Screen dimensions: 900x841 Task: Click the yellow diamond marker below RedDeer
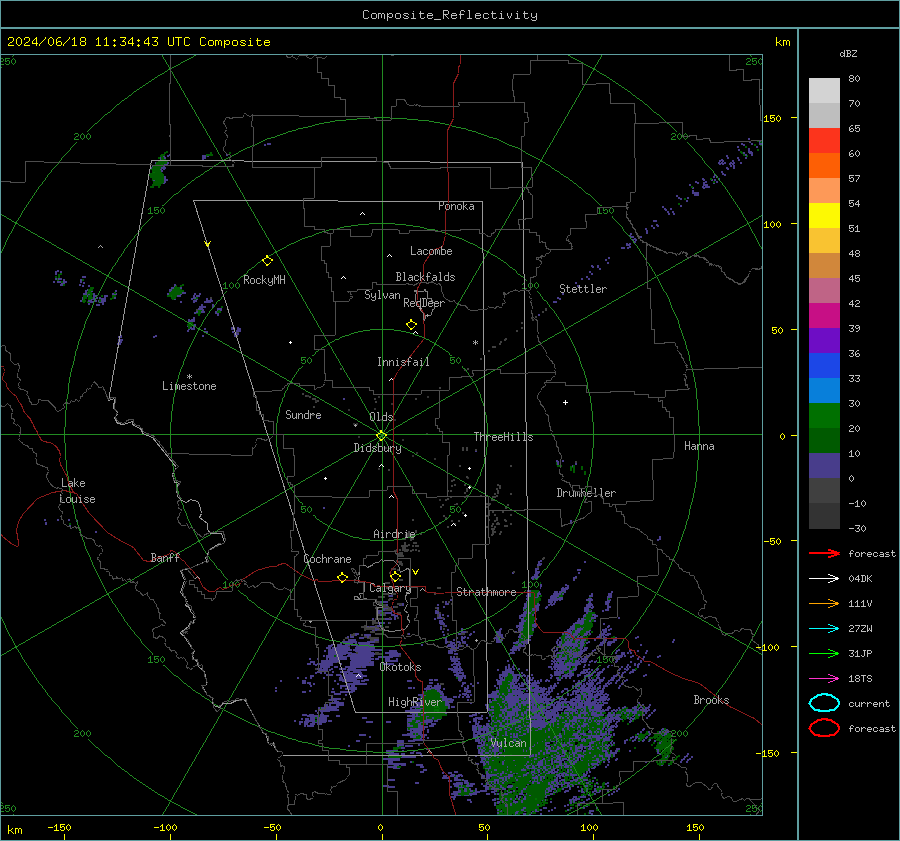pyautogui.click(x=411, y=325)
